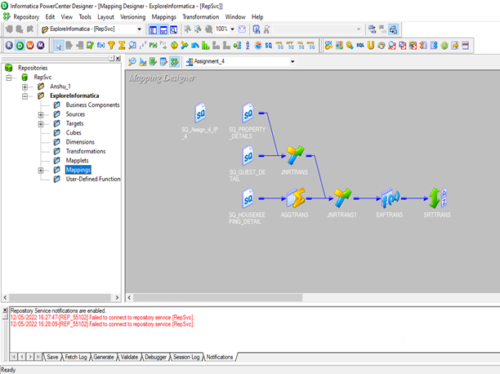500x374 pixels.
Task: Open the Assignment_4 mapping dropdown
Action: [x=292, y=61]
